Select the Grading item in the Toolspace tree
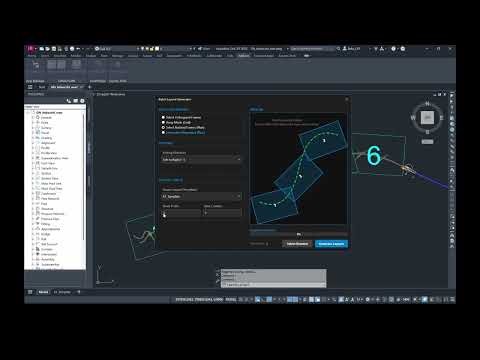Screen dimensions: 480x360 46,138
